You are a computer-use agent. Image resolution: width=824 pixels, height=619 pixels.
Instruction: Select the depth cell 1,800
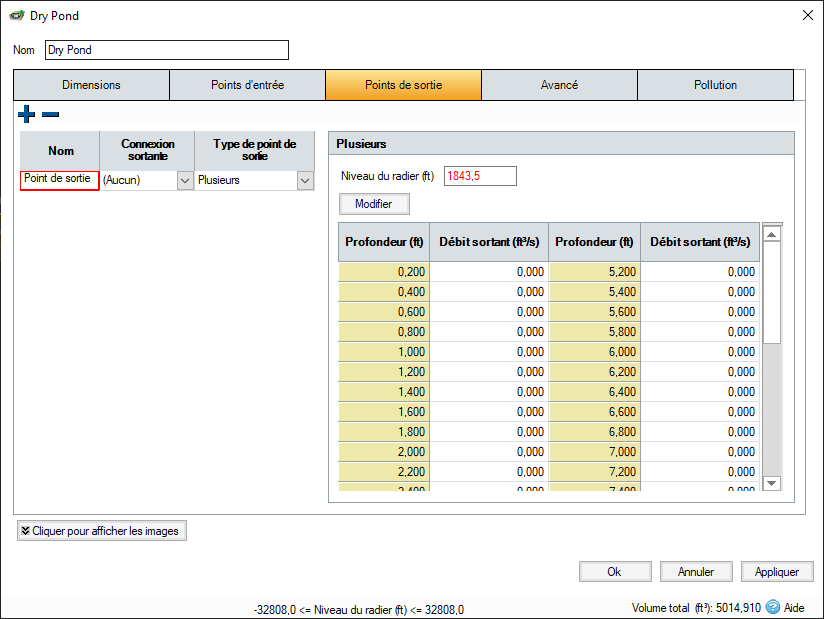(x=384, y=431)
